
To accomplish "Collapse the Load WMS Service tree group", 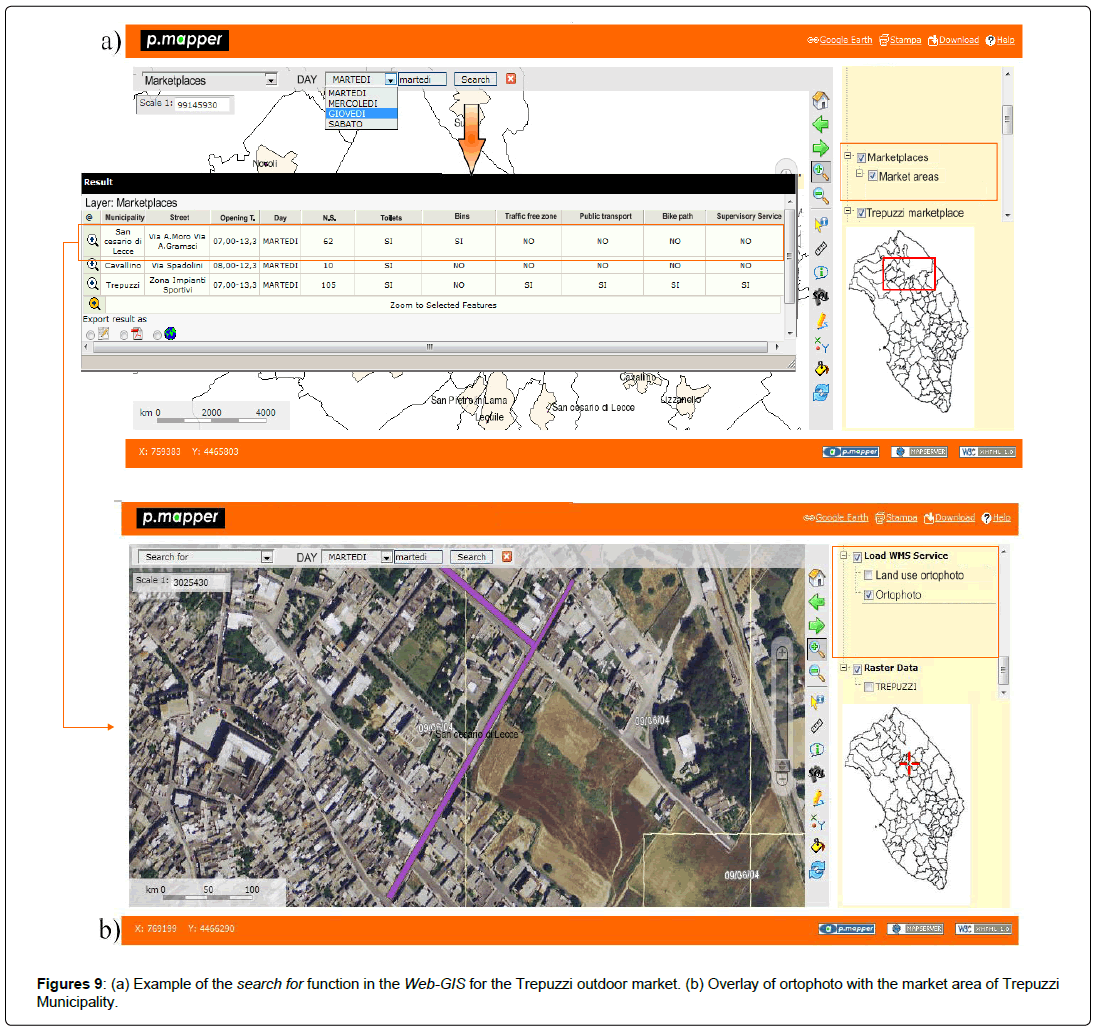I will 845,556.
